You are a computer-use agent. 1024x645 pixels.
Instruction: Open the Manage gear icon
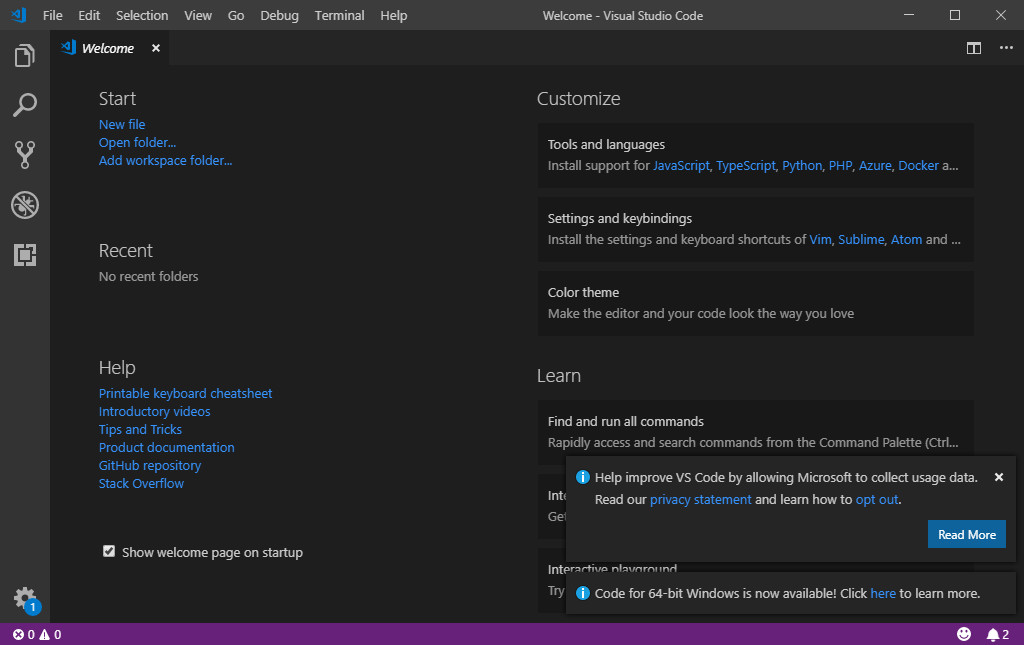26,599
